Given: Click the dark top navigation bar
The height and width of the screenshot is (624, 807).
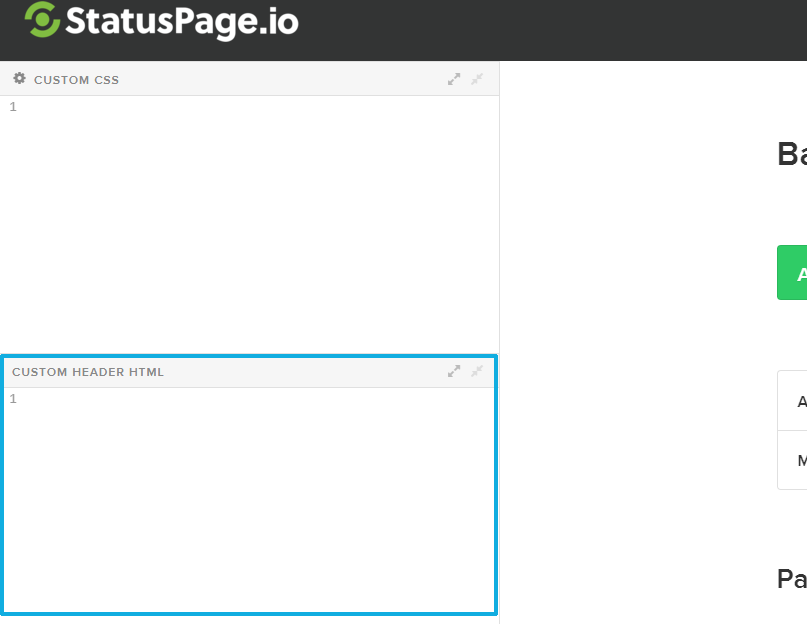Looking at the screenshot, I should pos(500,25).
